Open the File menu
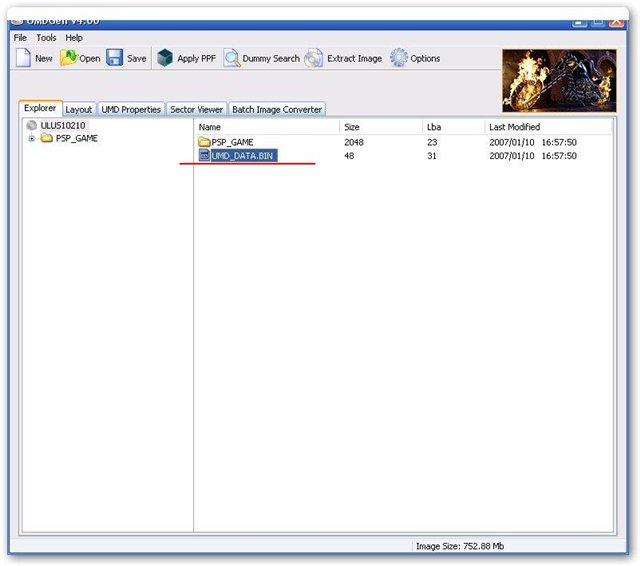 pyautogui.click(x=20, y=37)
